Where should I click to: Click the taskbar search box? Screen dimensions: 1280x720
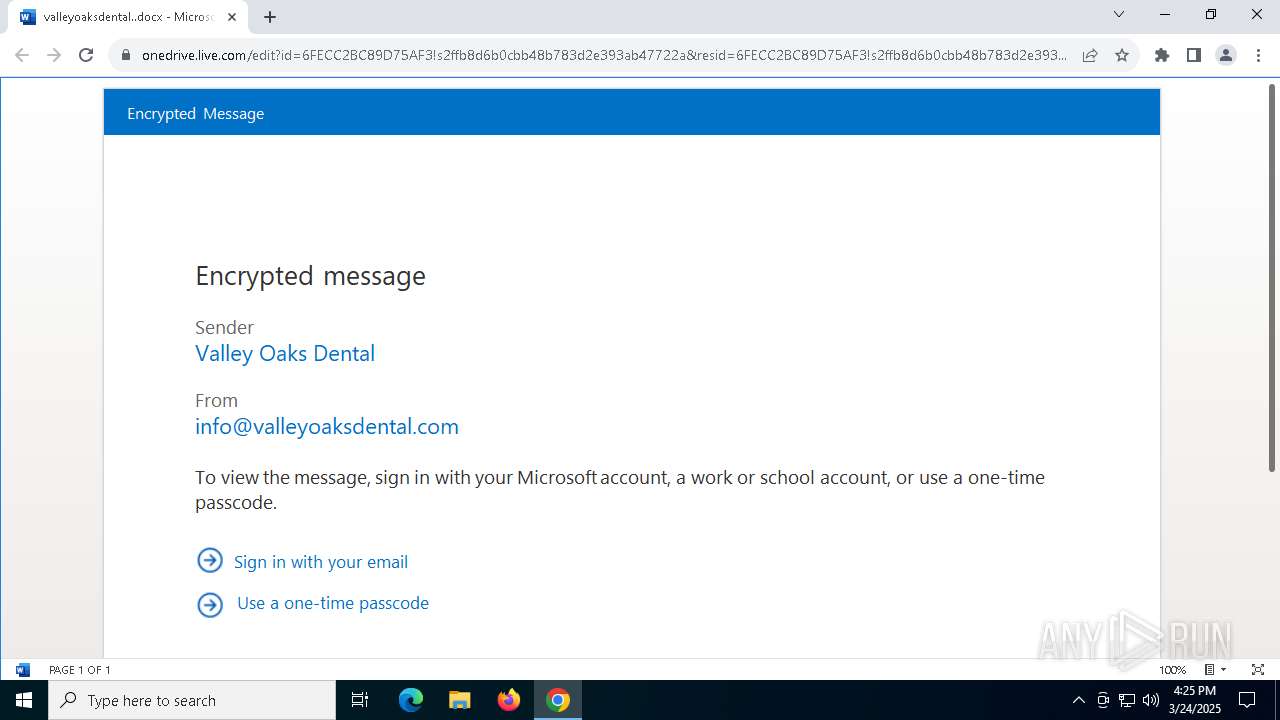pyautogui.click(x=192, y=700)
